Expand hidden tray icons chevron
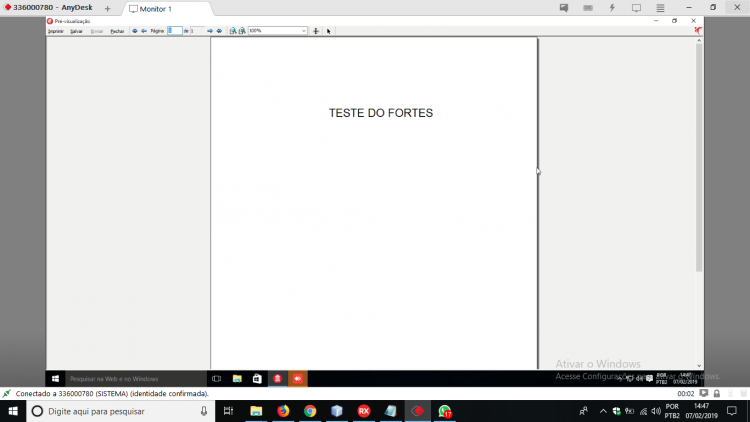The height and width of the screenshot is (422, 750). coord(603,411)
